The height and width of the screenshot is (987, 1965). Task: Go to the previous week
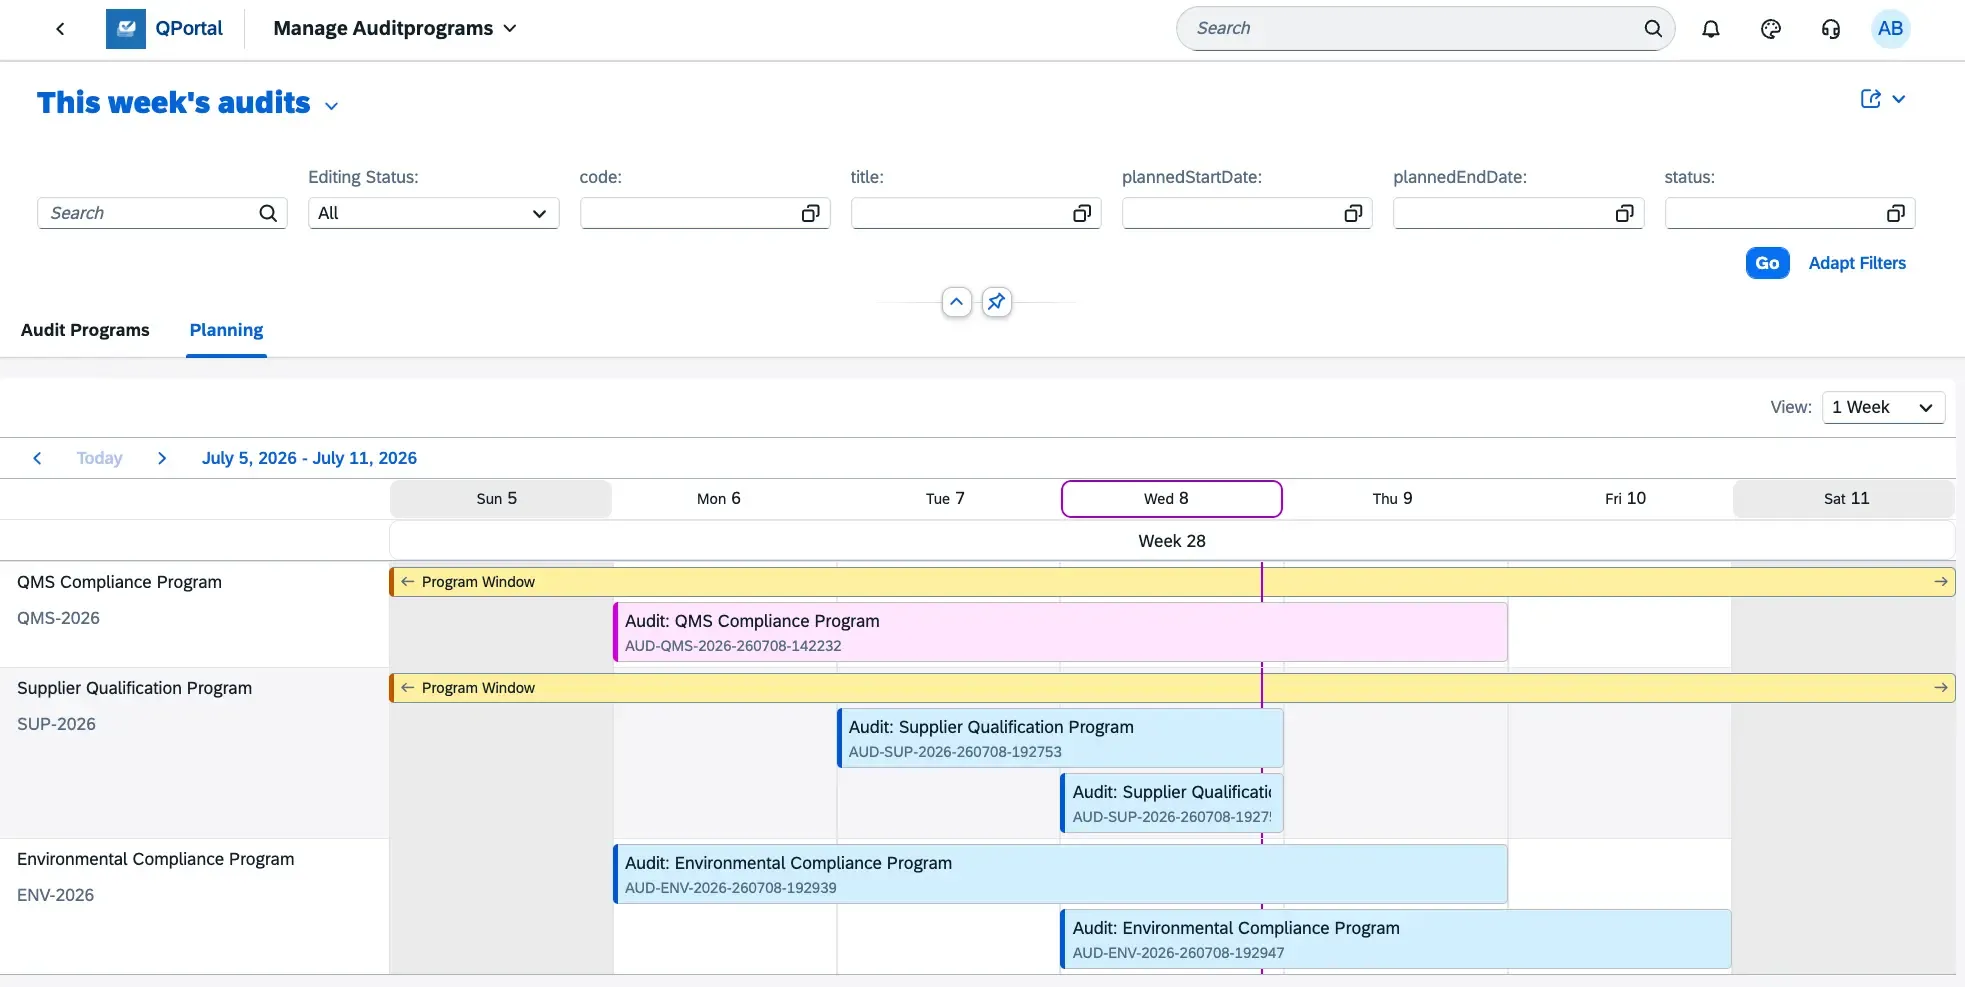tap(37, 458)
